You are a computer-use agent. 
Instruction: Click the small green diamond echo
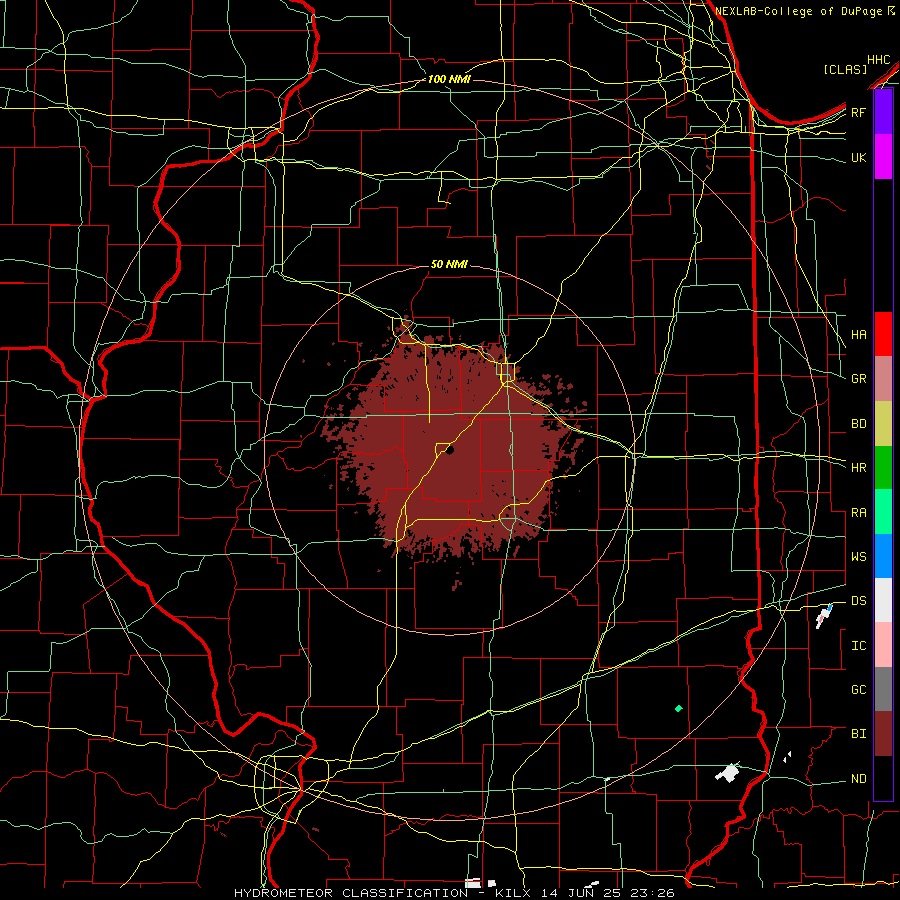pyautogui.click(x=678, y=708)
